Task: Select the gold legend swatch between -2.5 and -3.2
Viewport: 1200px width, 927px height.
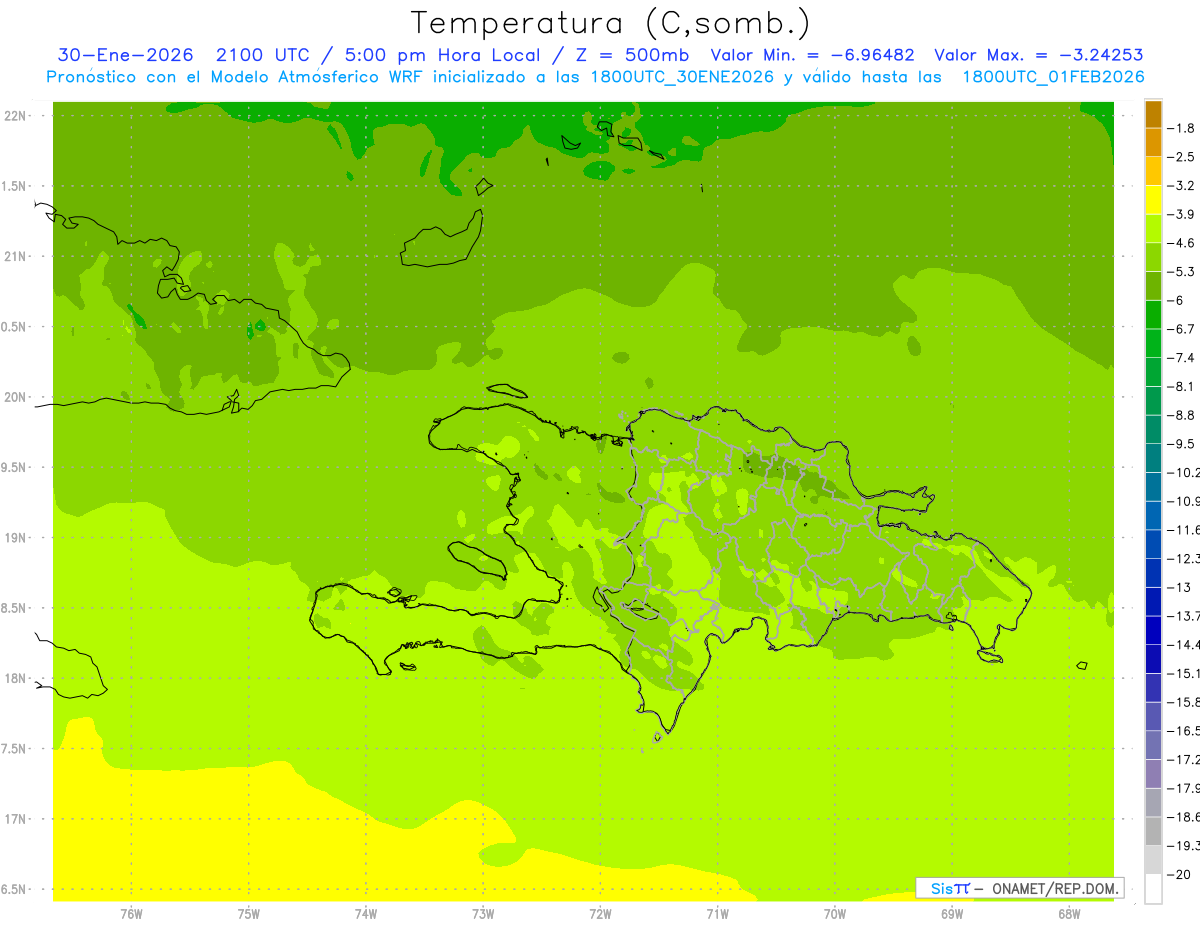Action: pyautogui.click(x=1153, y=172)
